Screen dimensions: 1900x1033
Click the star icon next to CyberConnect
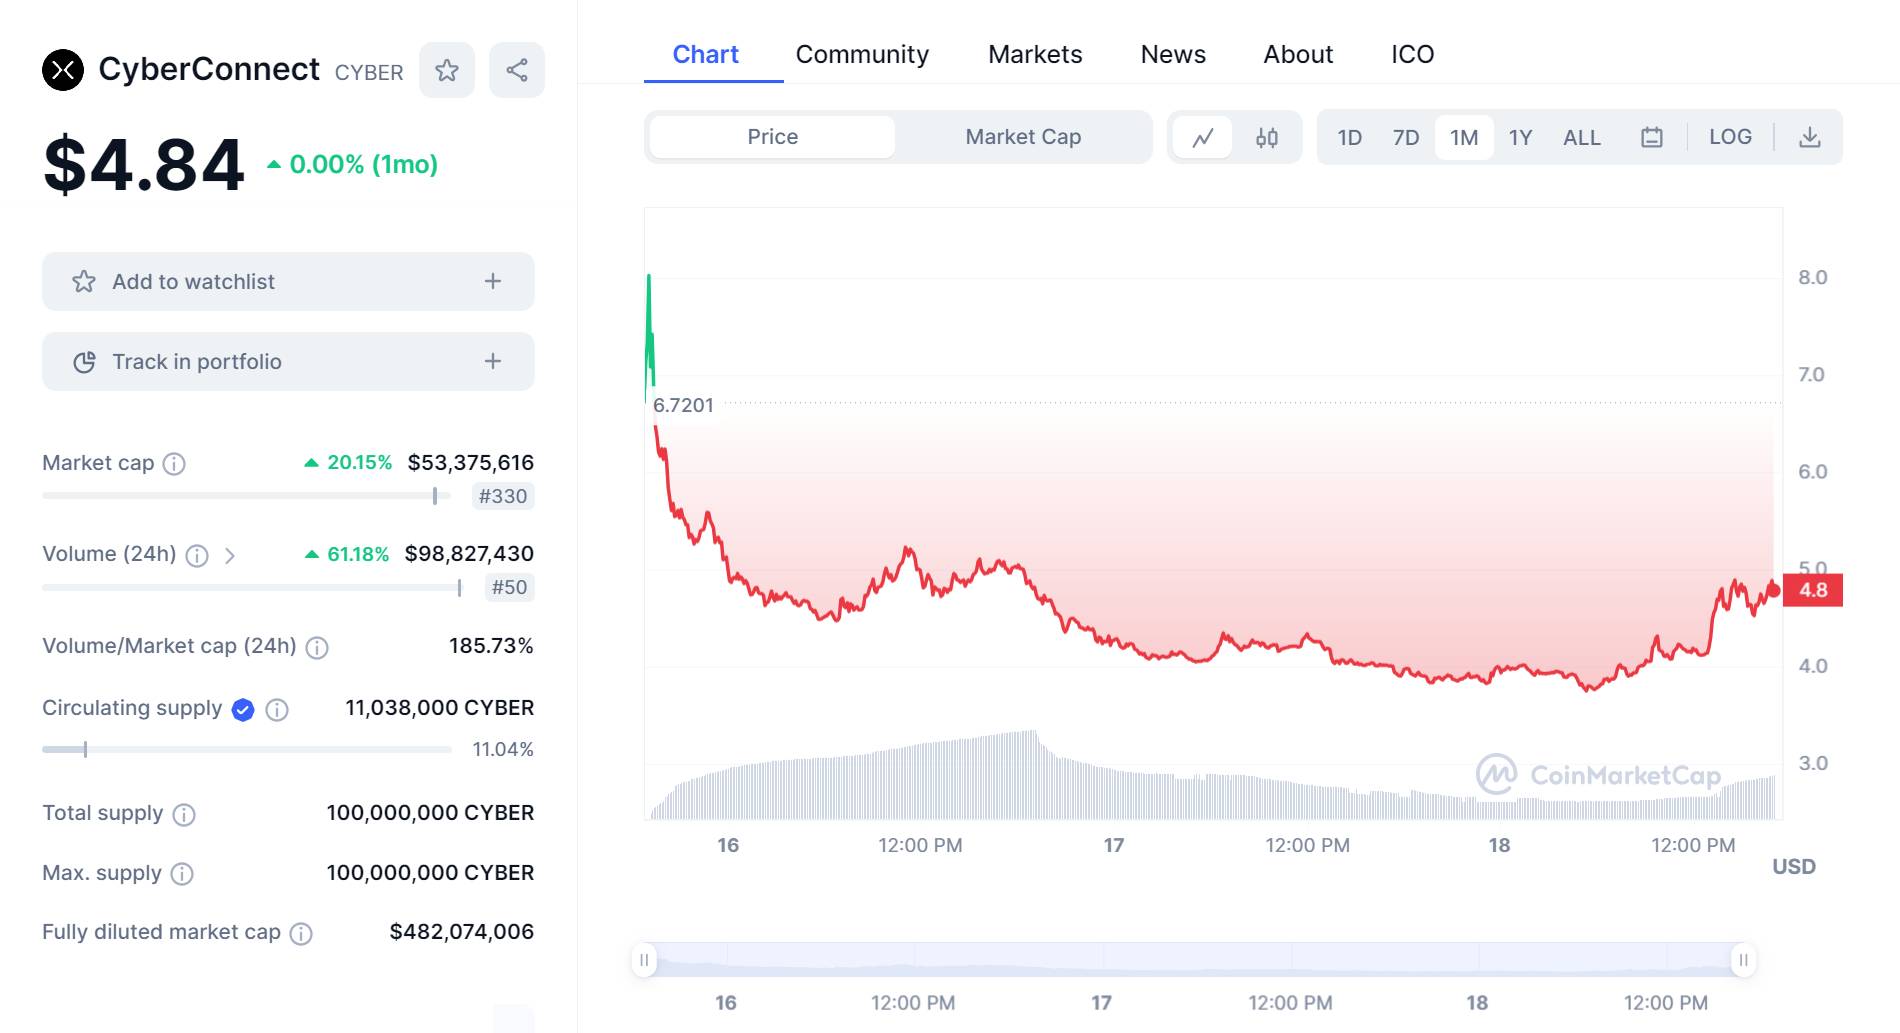click(x=447, y=70)
